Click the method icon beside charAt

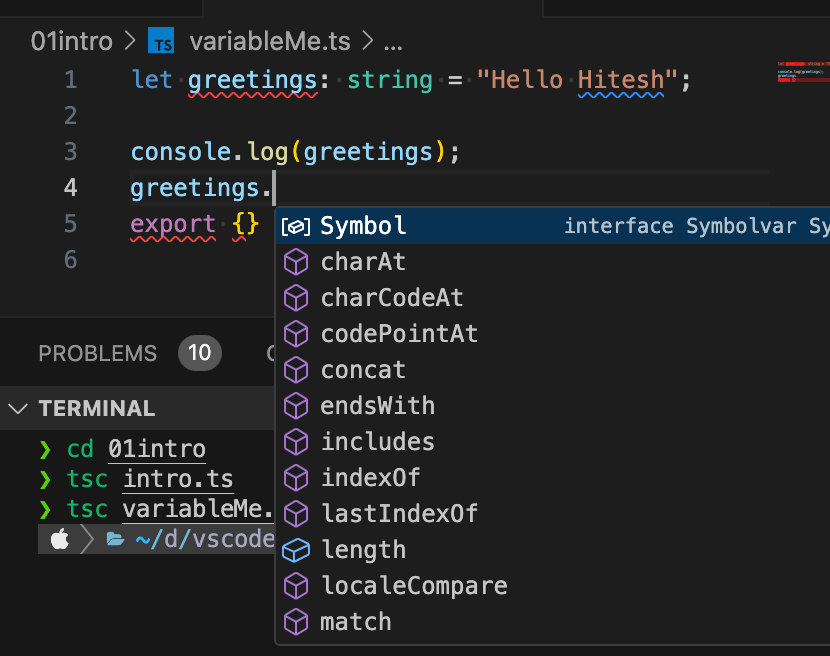click(296, 263)
